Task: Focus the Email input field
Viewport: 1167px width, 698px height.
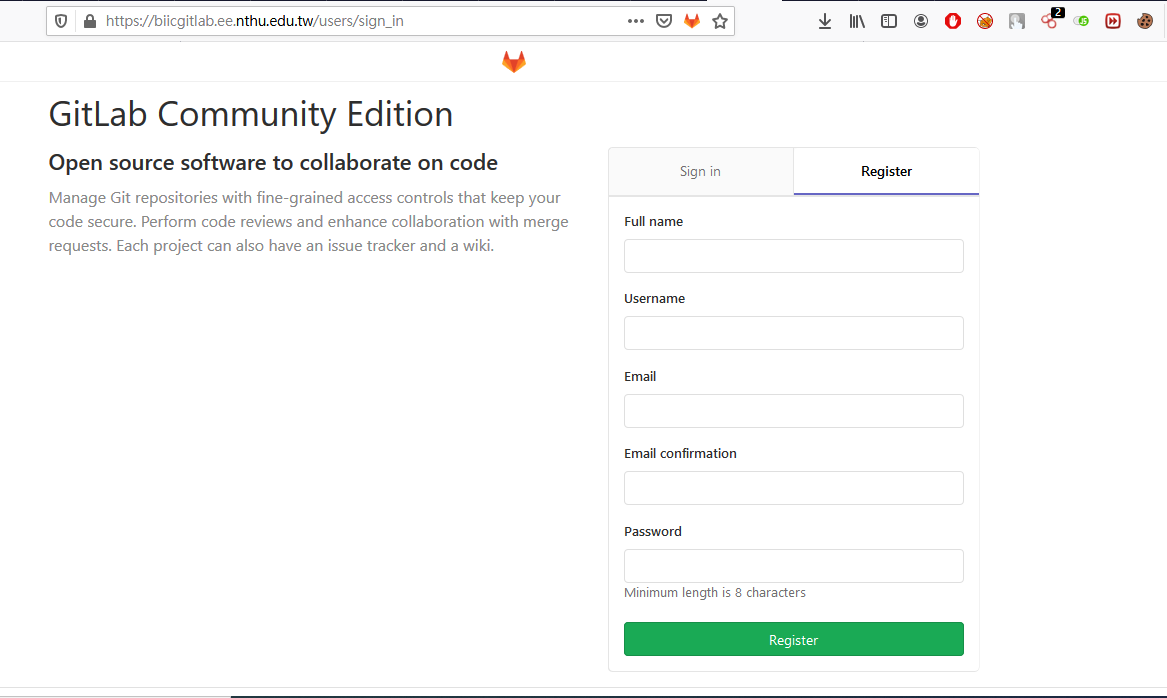Action: [x=793, y=411]
